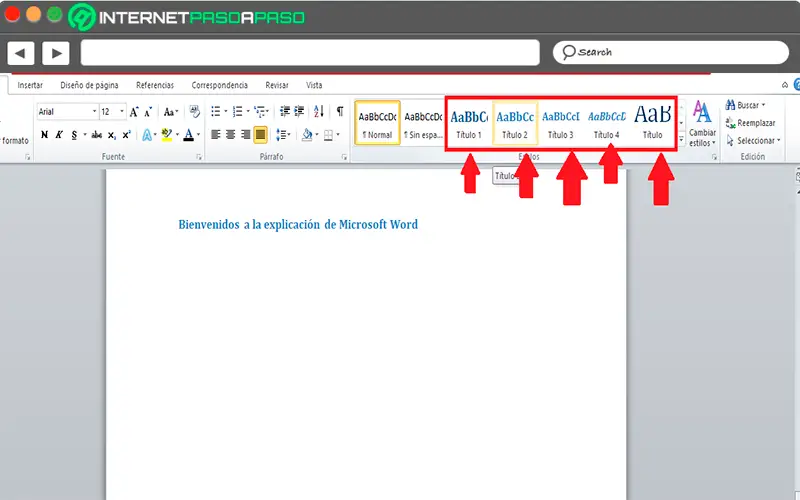Image resolution: width=800 pixels, height=500 pixels.
Task: Open the Diseño de página tab
Action: click(89, 85)
